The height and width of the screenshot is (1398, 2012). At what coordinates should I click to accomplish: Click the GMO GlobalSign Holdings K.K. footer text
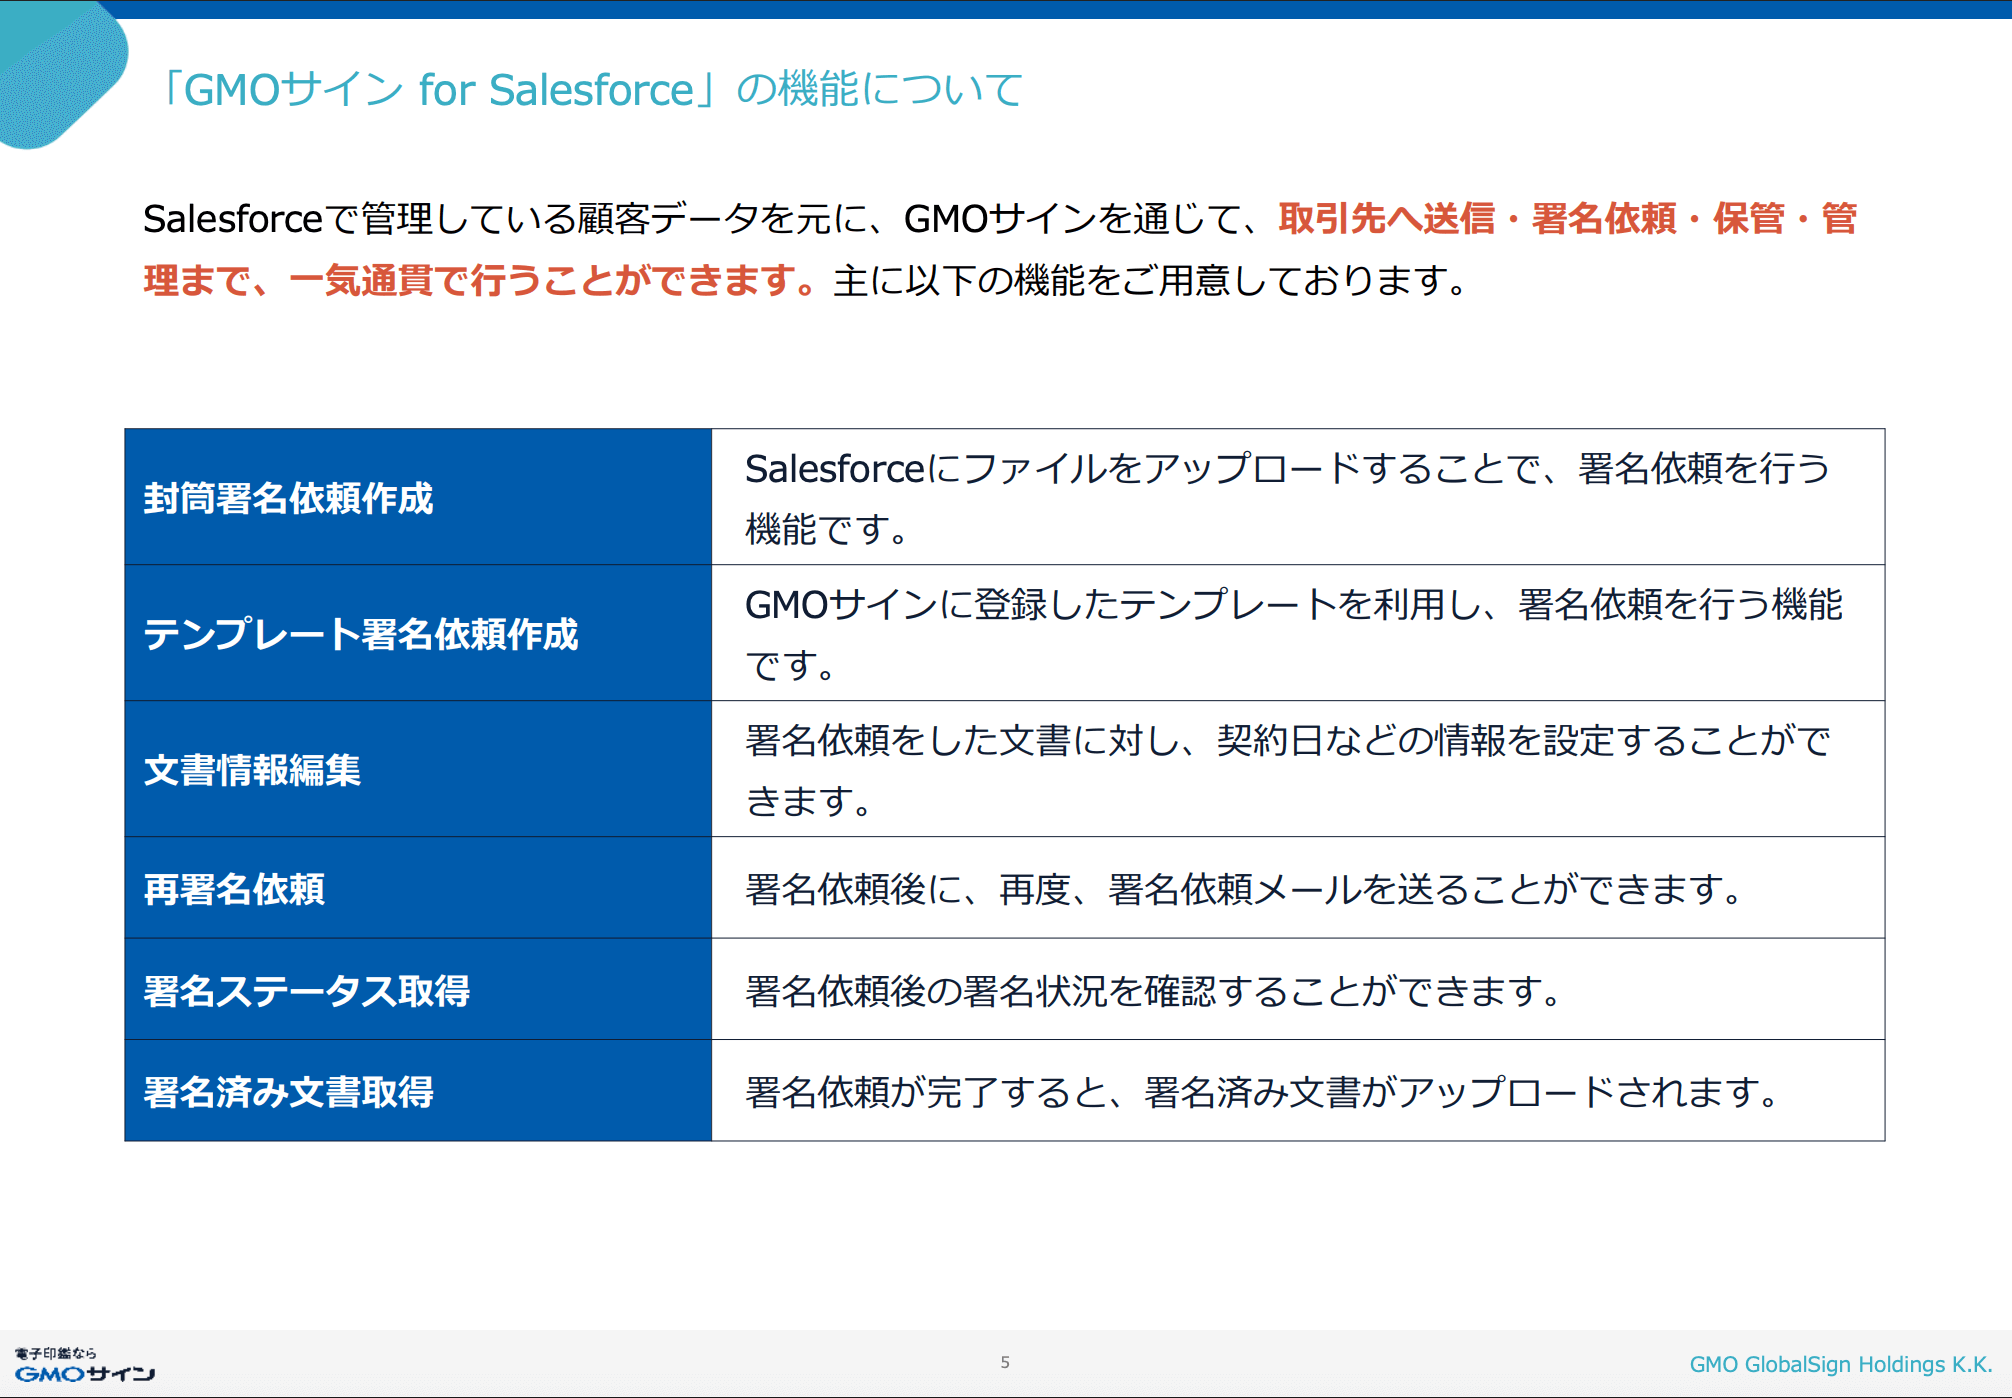1840,1365
